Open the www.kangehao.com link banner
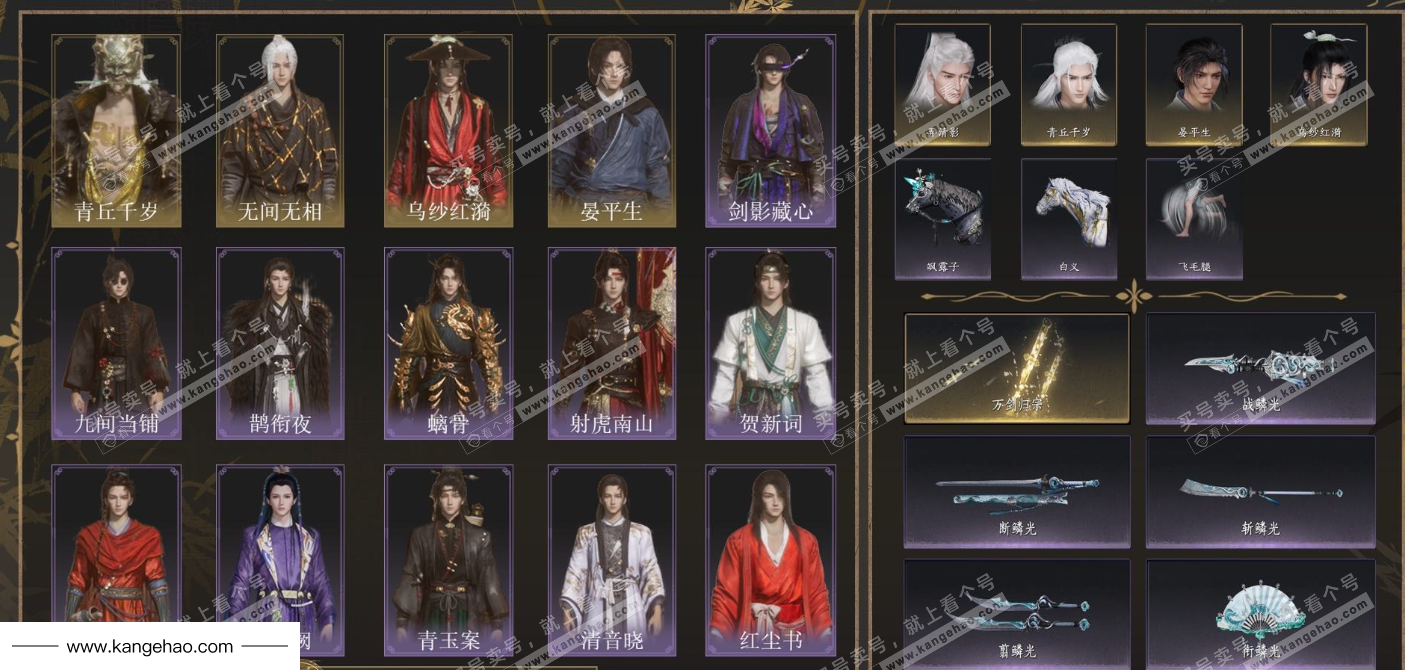 point(150,647)
